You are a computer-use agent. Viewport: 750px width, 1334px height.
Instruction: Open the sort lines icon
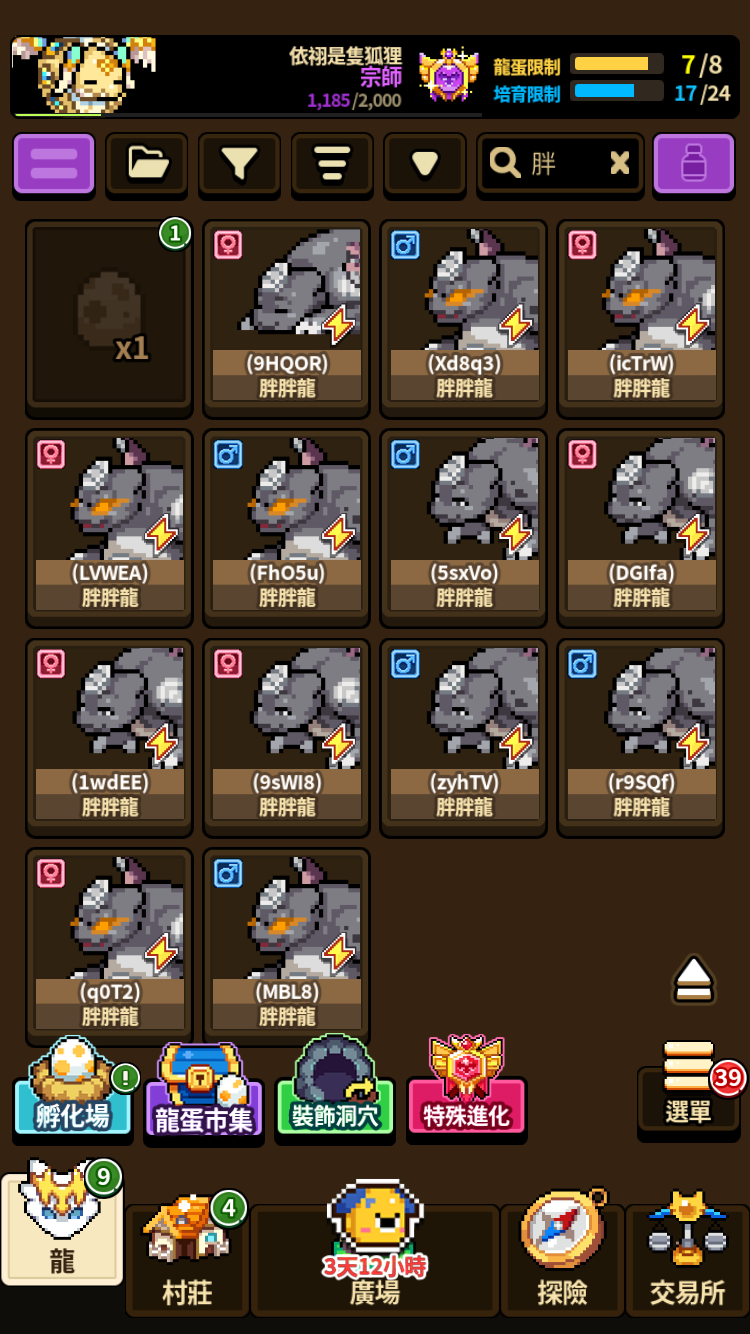point(332,163)
